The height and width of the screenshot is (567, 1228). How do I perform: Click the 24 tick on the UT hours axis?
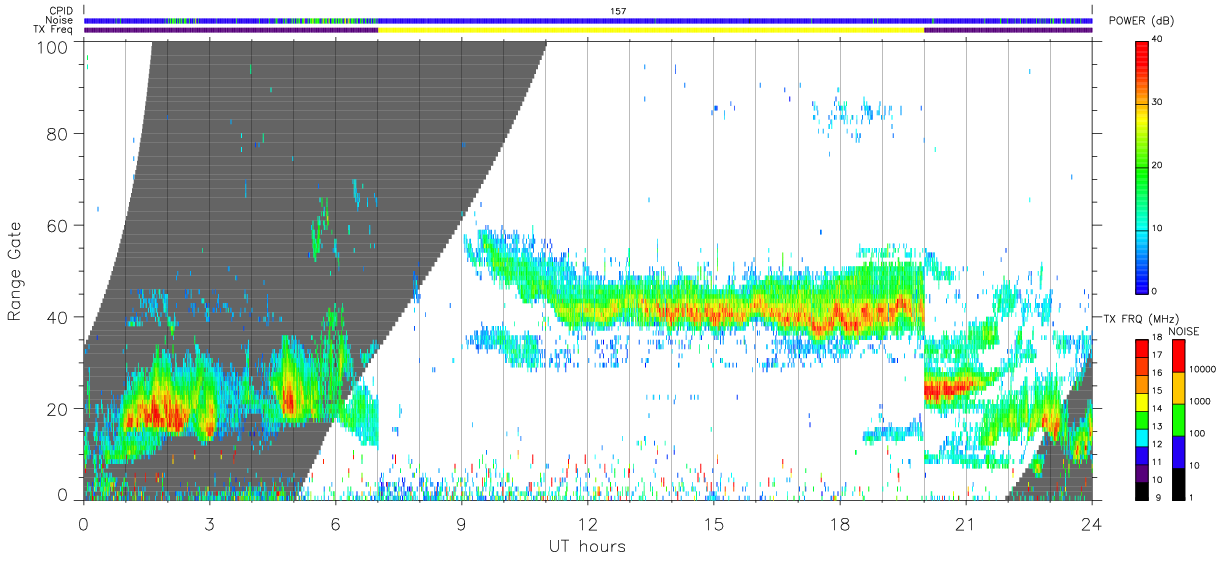(1092, 523)
